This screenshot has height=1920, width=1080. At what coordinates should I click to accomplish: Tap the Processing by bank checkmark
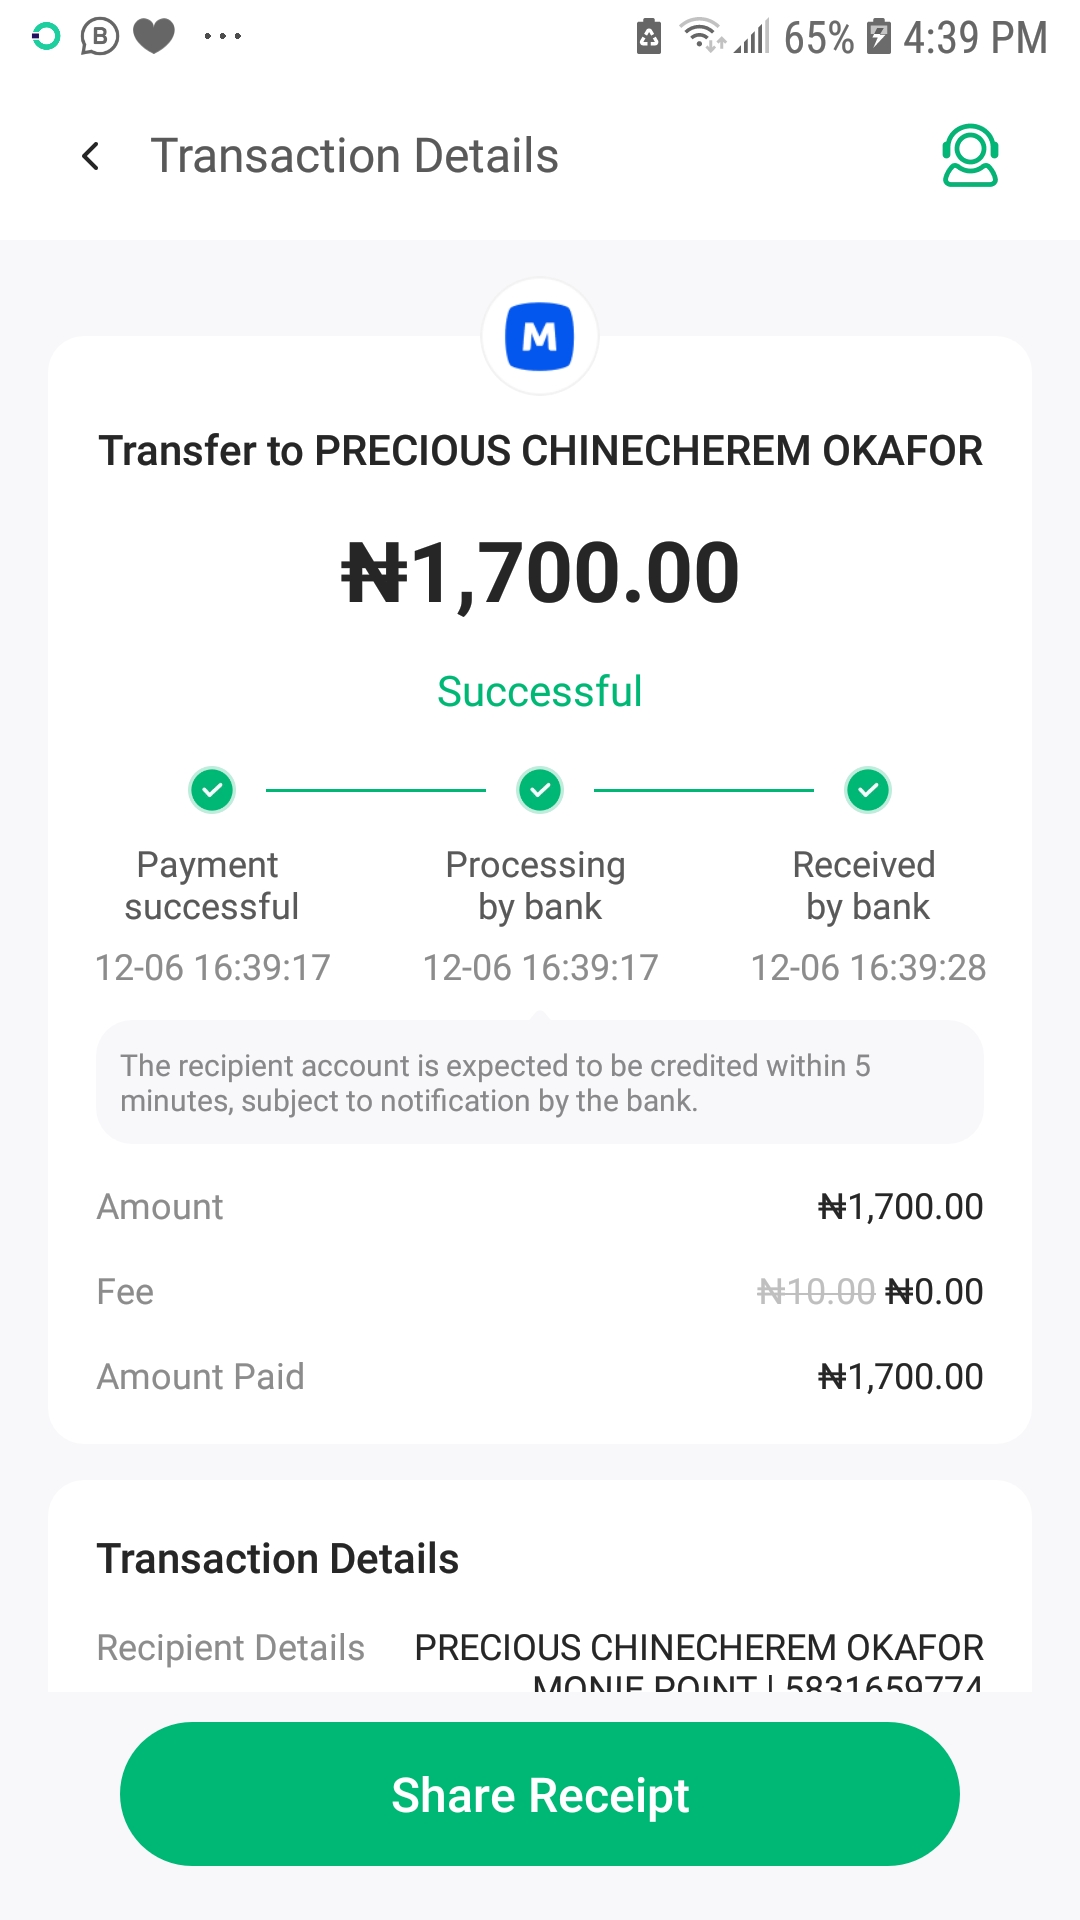pos(540,790)
